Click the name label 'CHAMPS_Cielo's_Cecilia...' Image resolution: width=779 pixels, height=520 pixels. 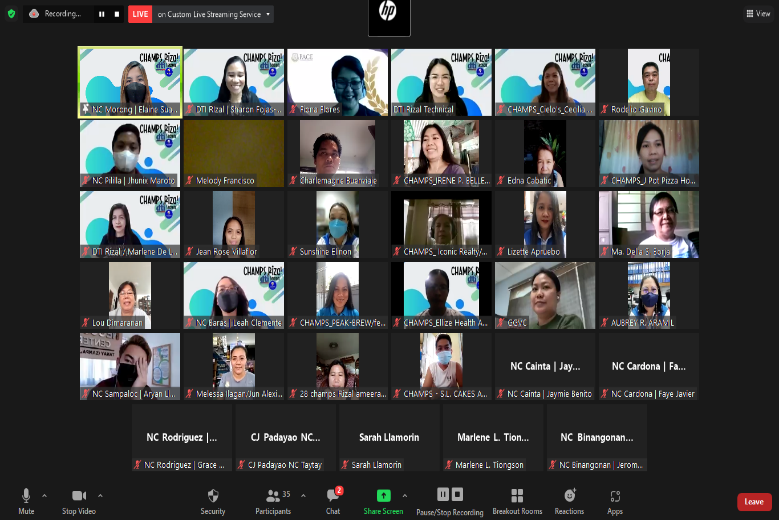click(x=550, y=110)
